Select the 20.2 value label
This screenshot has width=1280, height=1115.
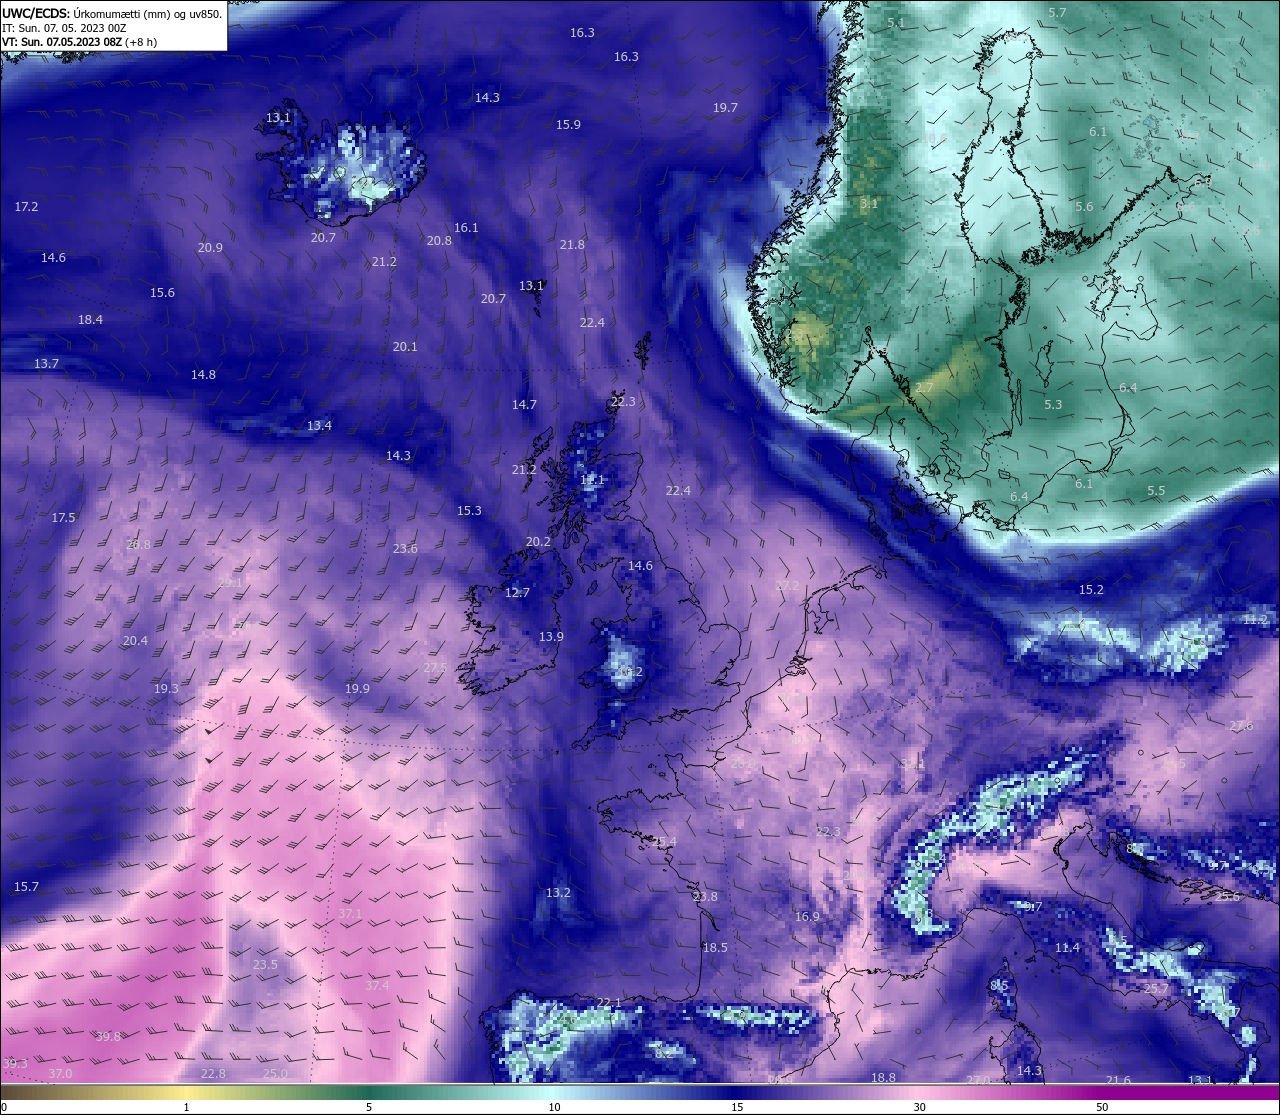(538, 542)
